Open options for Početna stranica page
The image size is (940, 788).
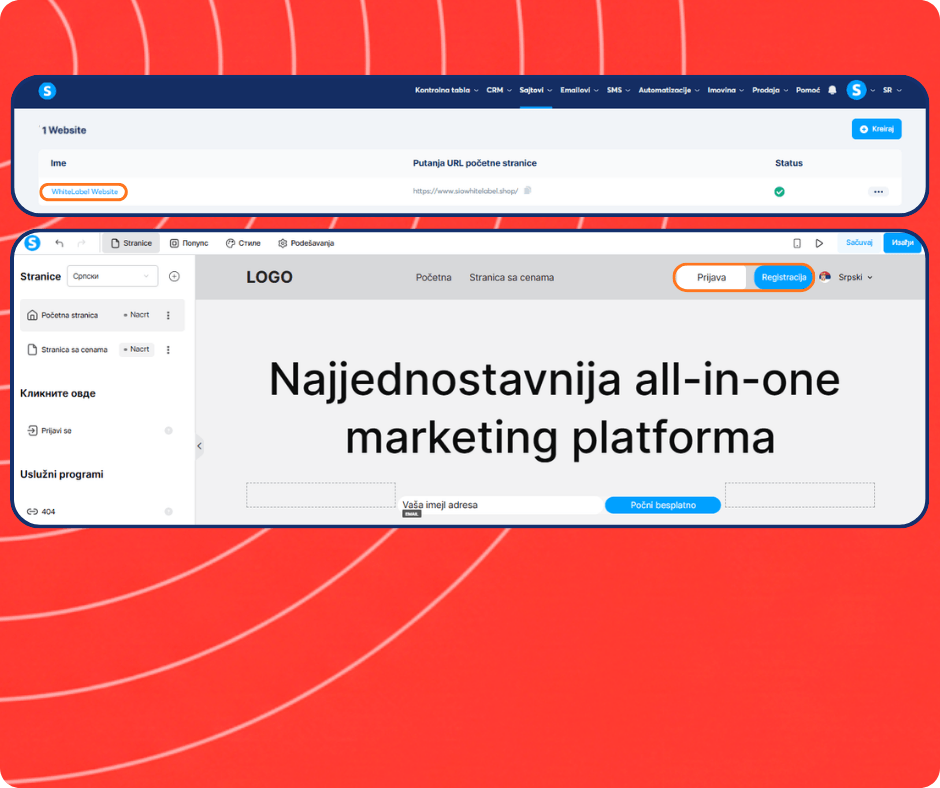[x=168, y=315]
